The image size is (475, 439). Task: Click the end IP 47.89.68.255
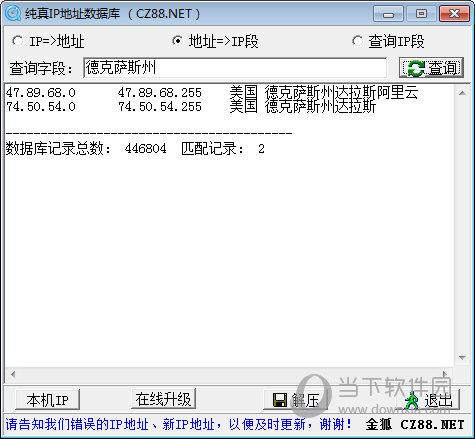point(160,92)
